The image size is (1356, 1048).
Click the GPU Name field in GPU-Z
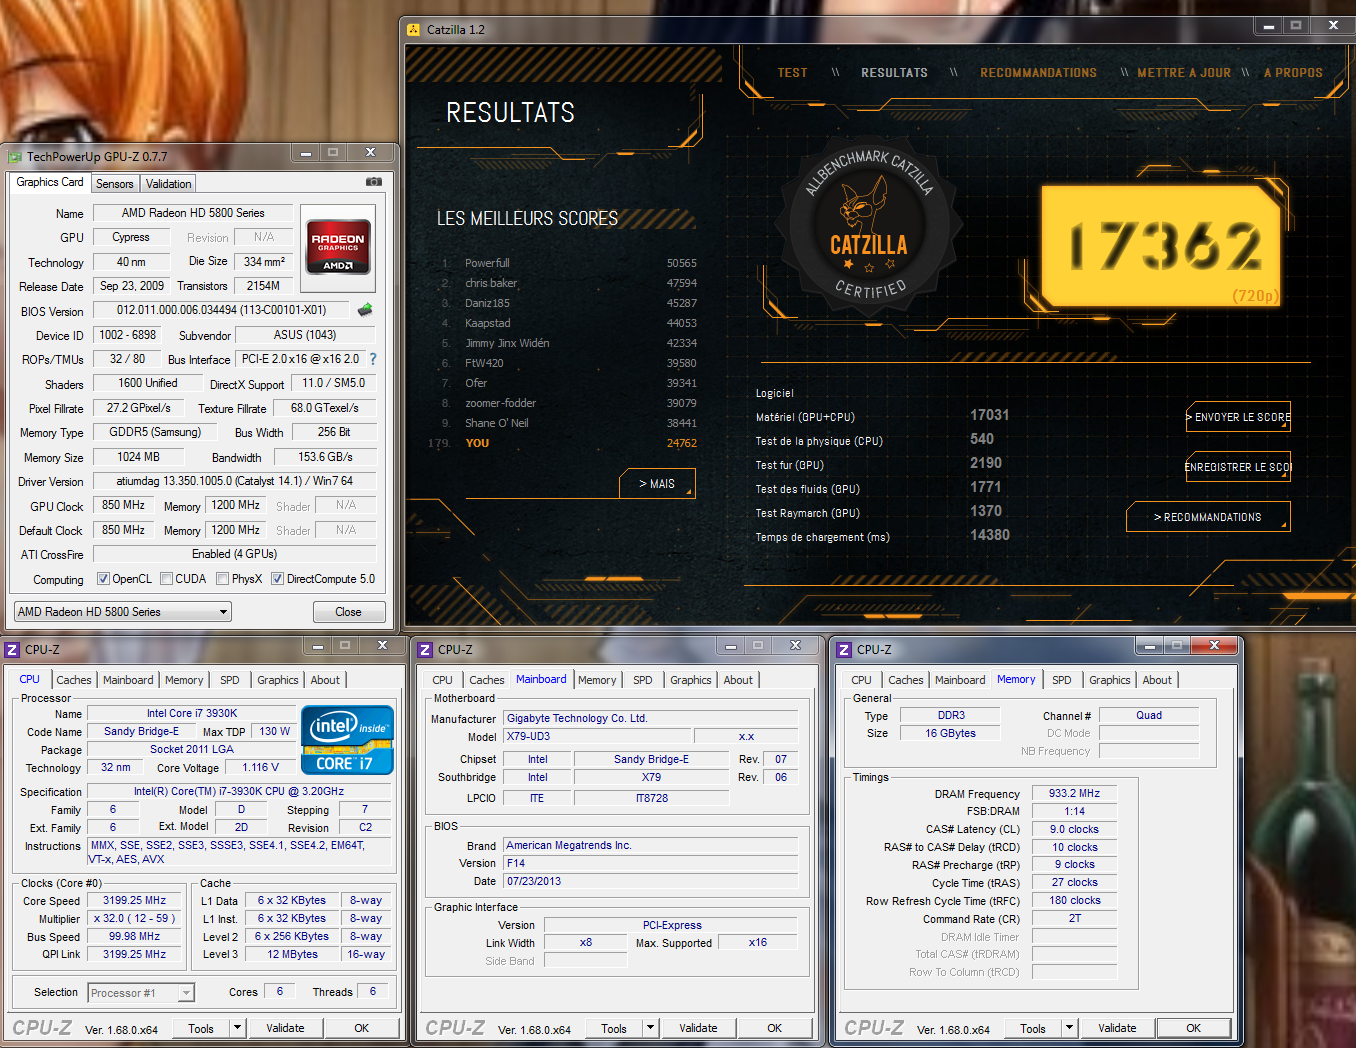[x=193, y=213]
